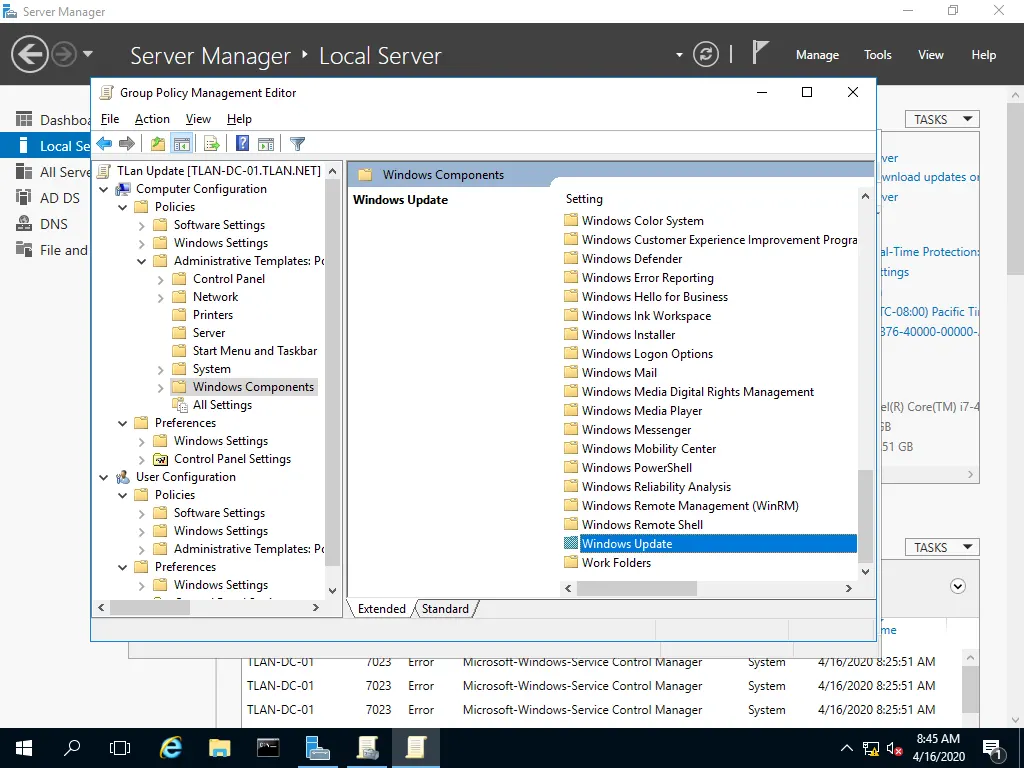Open the lower TASKS dropdown button
The width and height of the screenshot is (1024, 768).
(941, 547)
